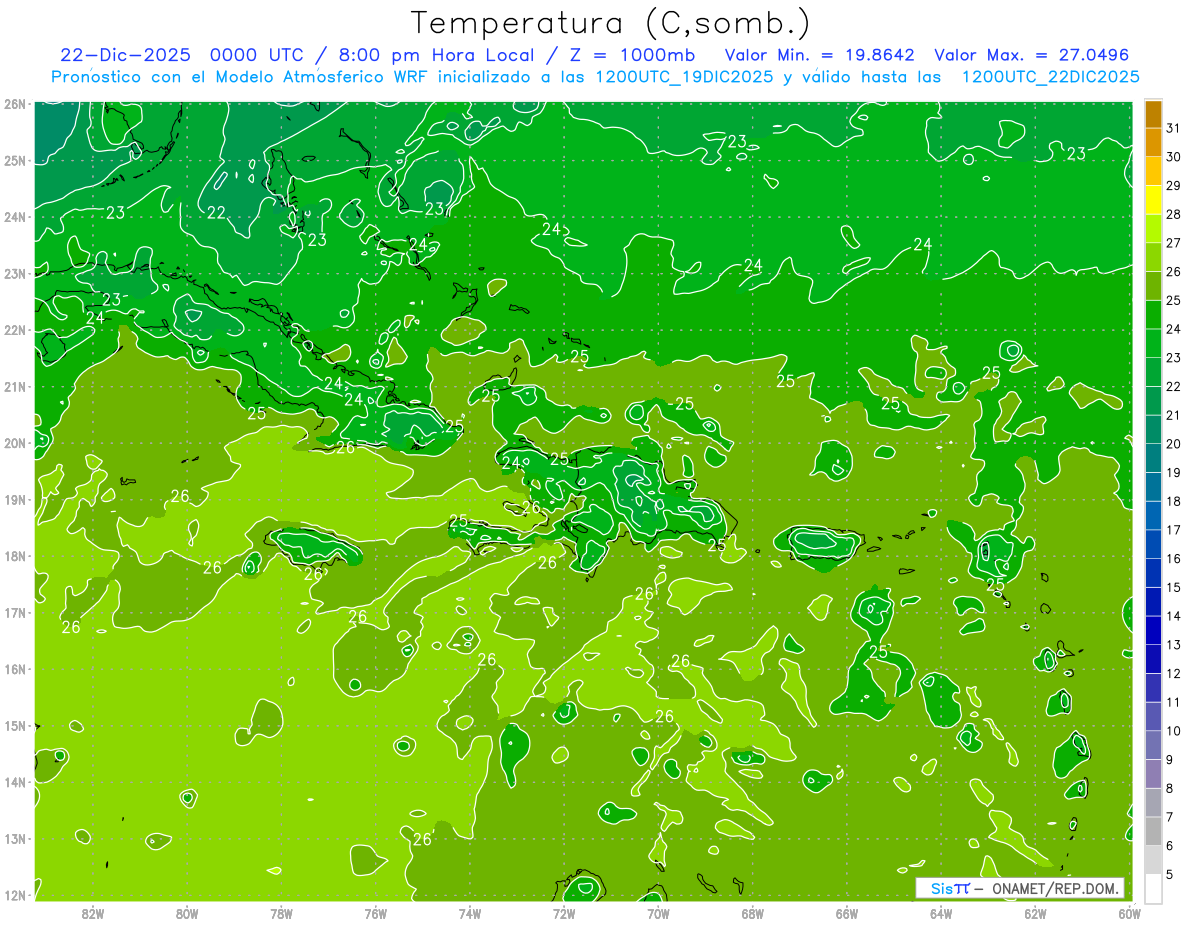The image size is (1200, 927).
Task: Click the colorbar legend value '18'
Action: [1173, 501]
